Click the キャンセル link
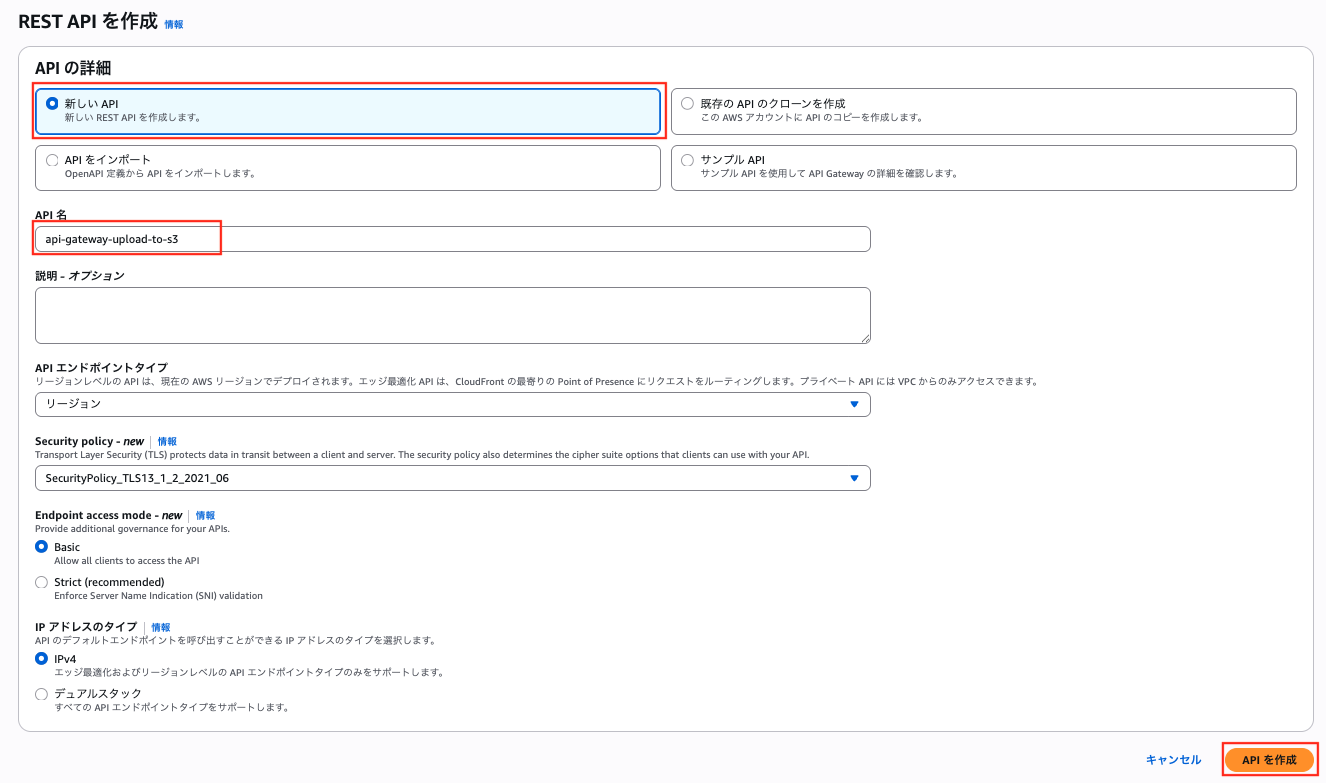This screenshot has width=1326, height=783. pos(1172,760)
